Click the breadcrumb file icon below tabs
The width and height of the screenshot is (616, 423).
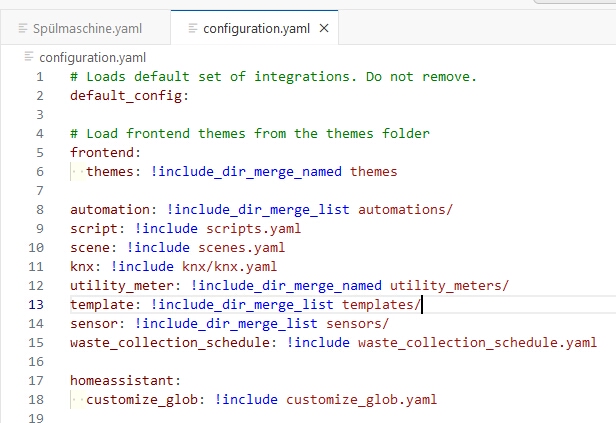(29, 57)
